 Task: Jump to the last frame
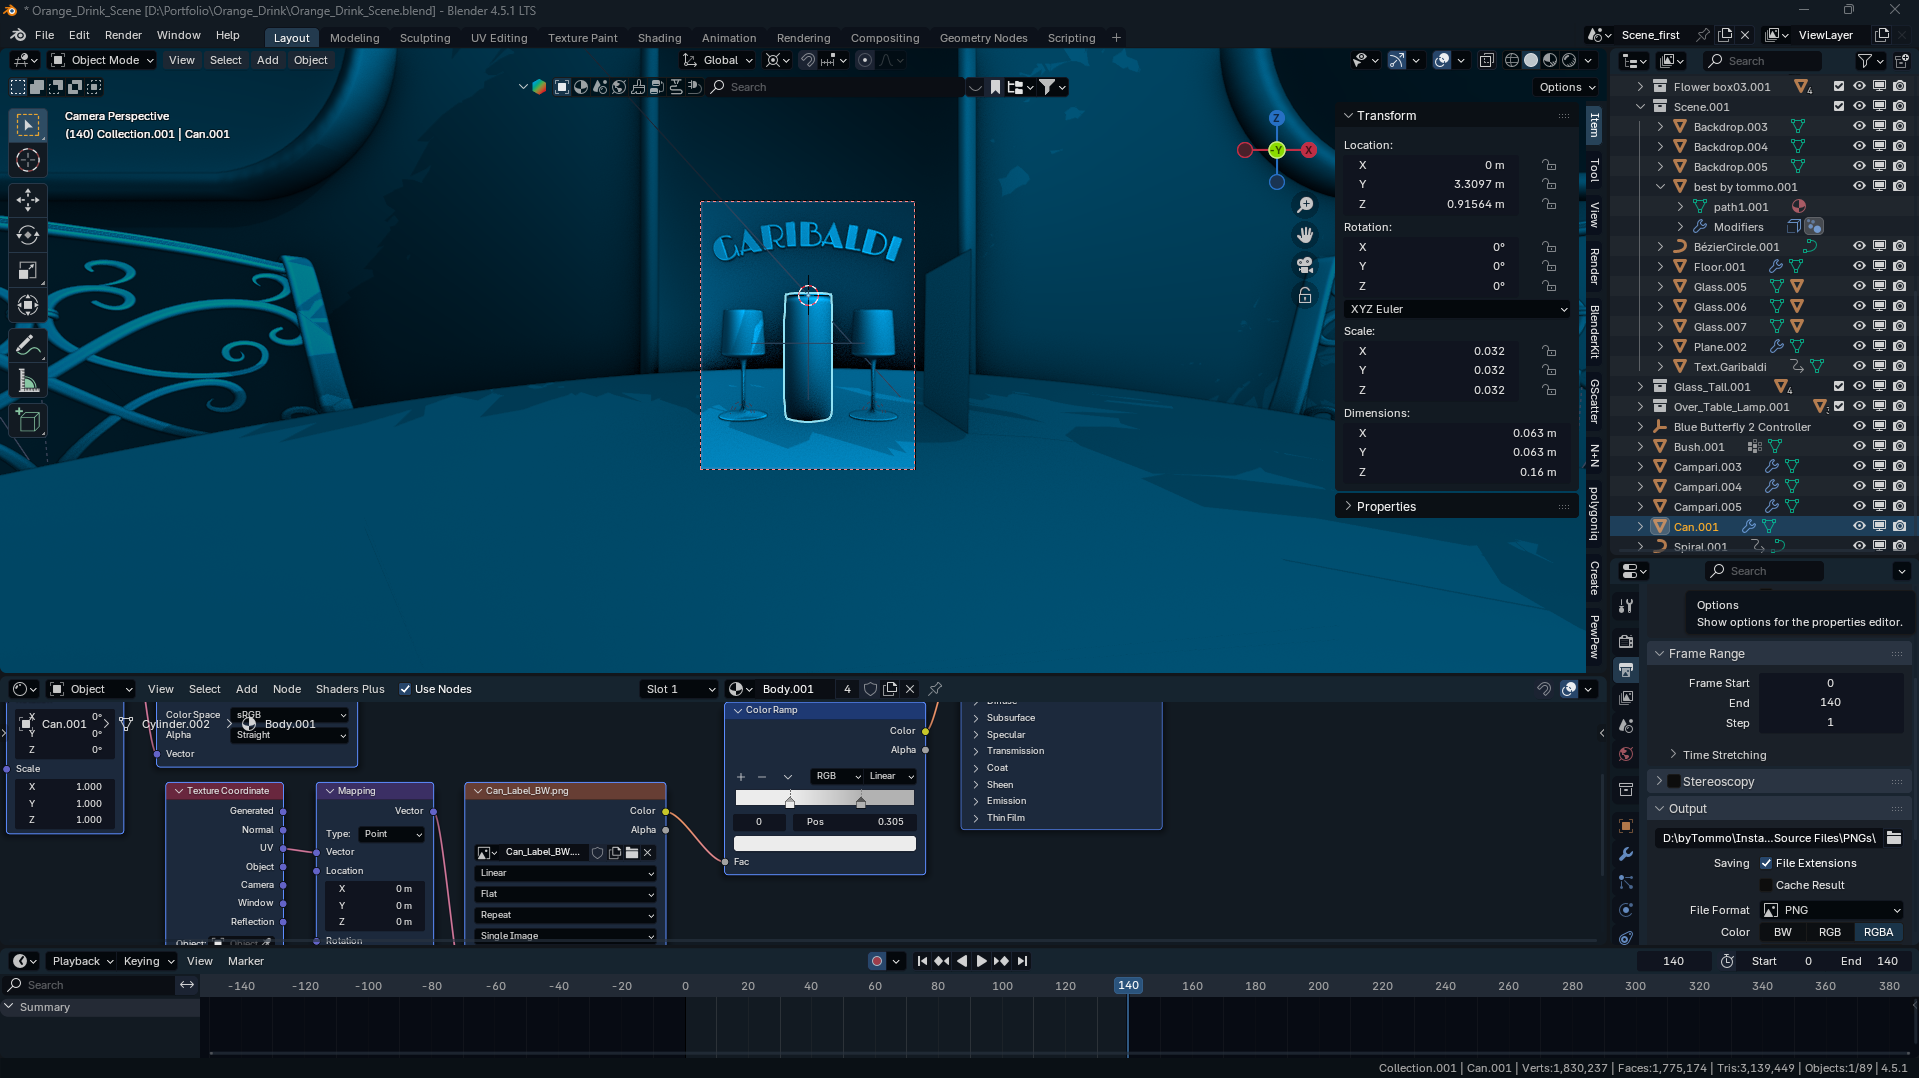tap(1022, 961)
